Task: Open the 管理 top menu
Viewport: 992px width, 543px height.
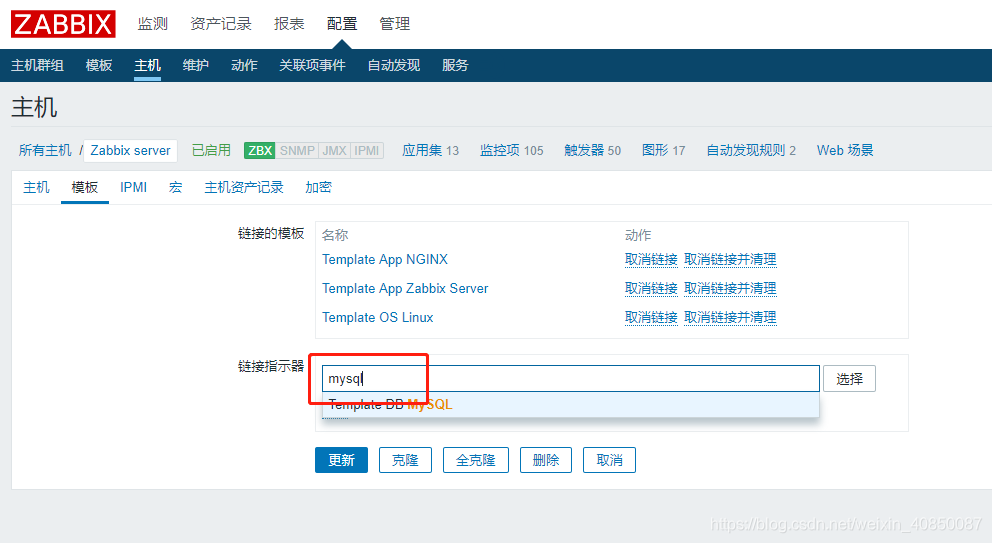Action: pos(395,24)
